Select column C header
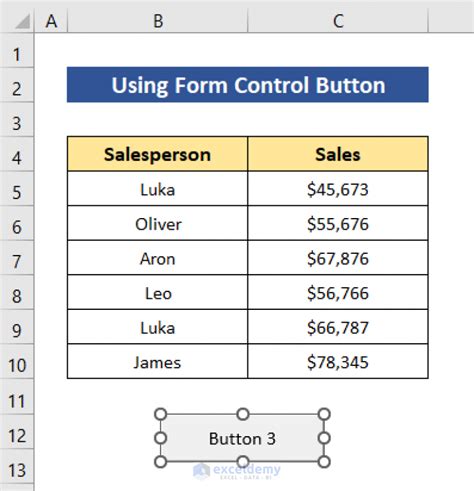Image resolution: width=474 pixels, height=491 pixels. [x=338, y=21]
